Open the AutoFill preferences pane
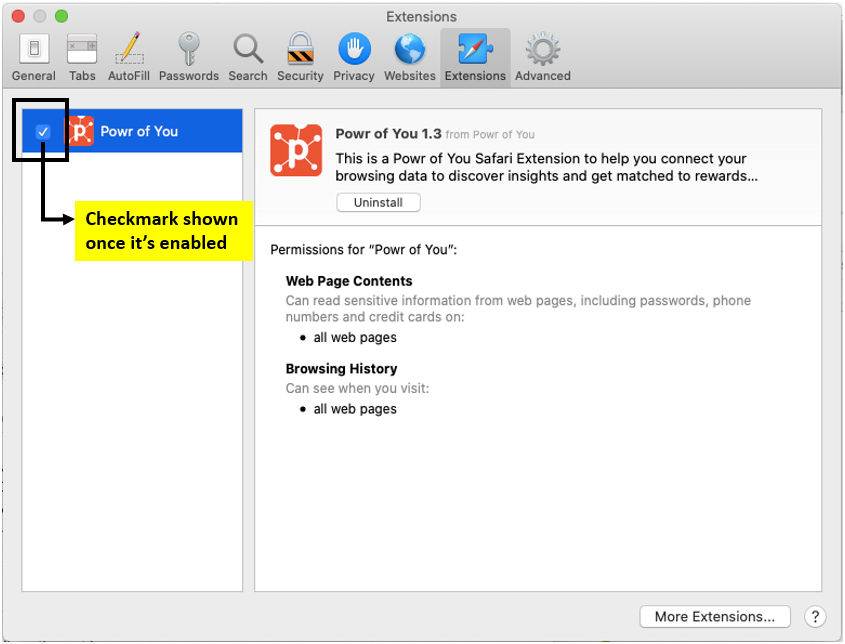845x644 pixels. [x=129, y=58]
